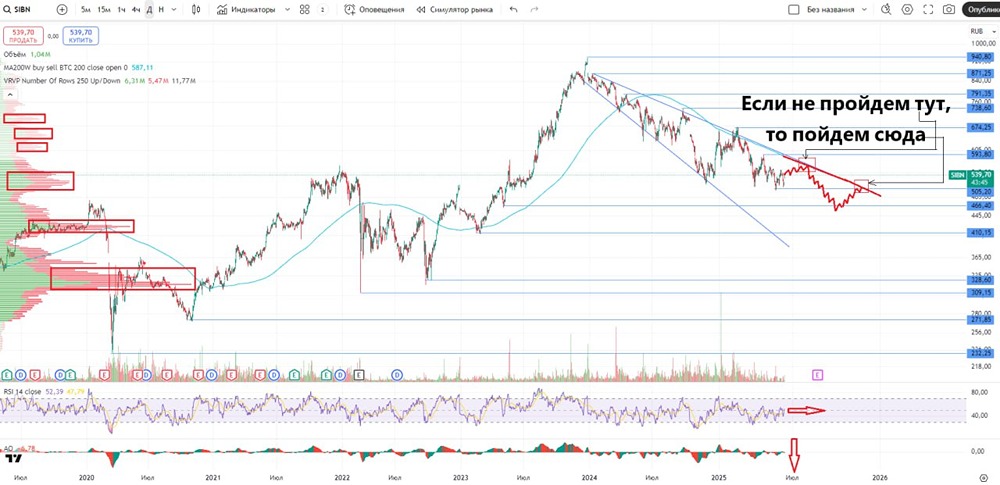Open chart settings hexagon icon
1000x485 pixels.
click(x=907, y=10)
